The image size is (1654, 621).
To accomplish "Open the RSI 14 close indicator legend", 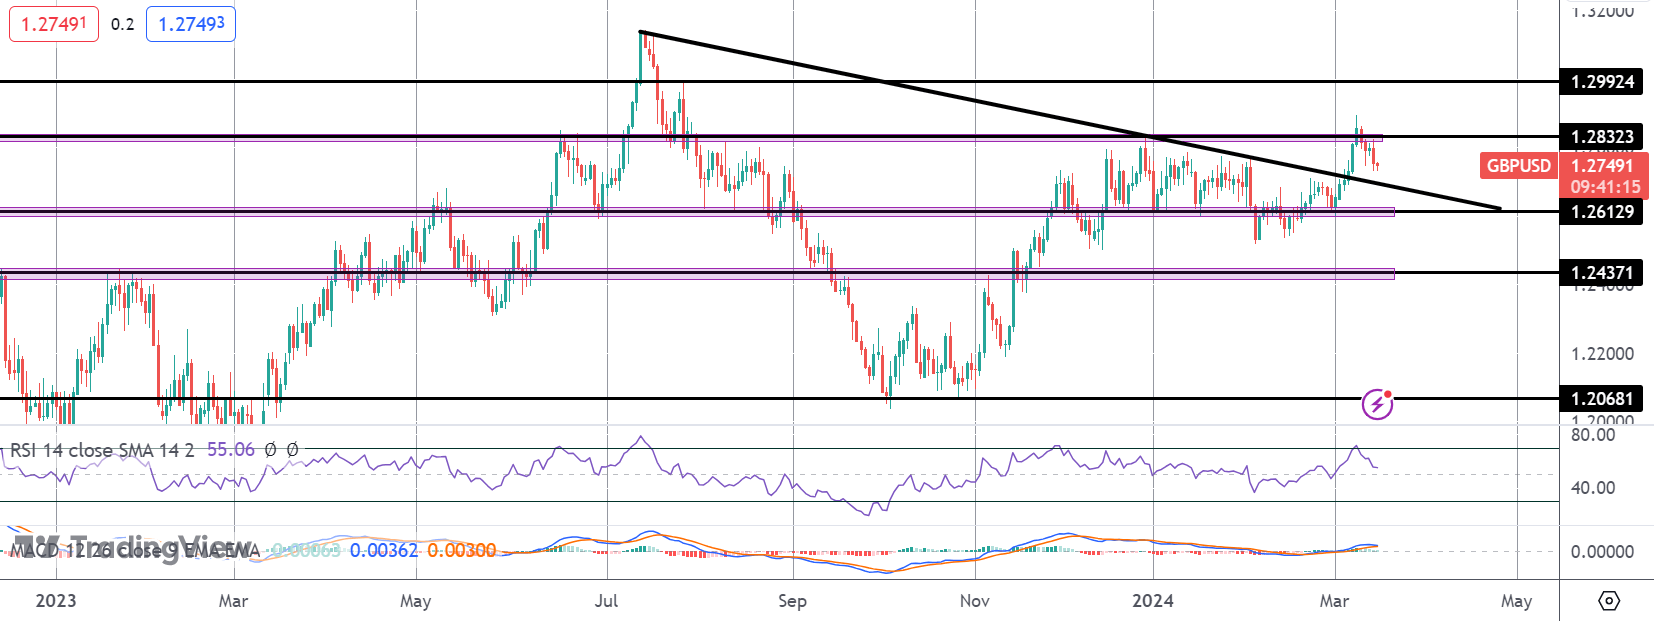I will [x=102, y=450].
